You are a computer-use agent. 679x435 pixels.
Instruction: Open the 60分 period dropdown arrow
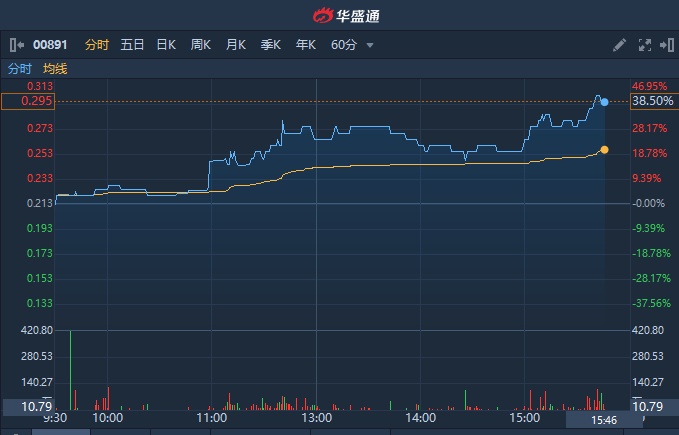370,45
